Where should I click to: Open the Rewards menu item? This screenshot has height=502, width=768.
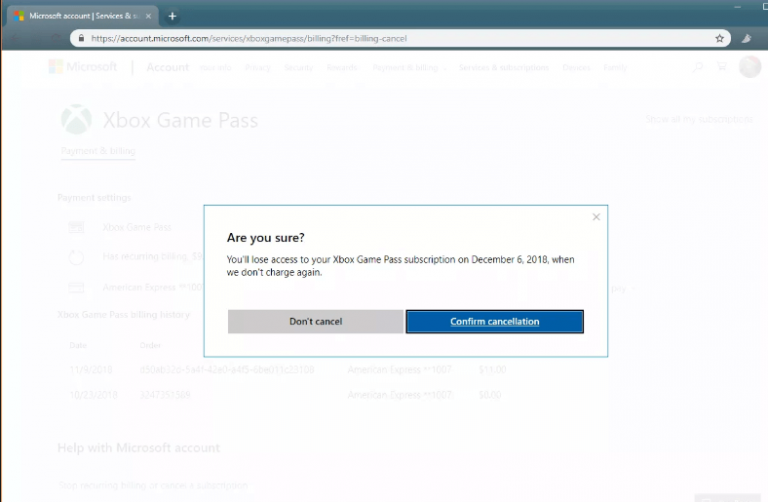click(342, 68)
